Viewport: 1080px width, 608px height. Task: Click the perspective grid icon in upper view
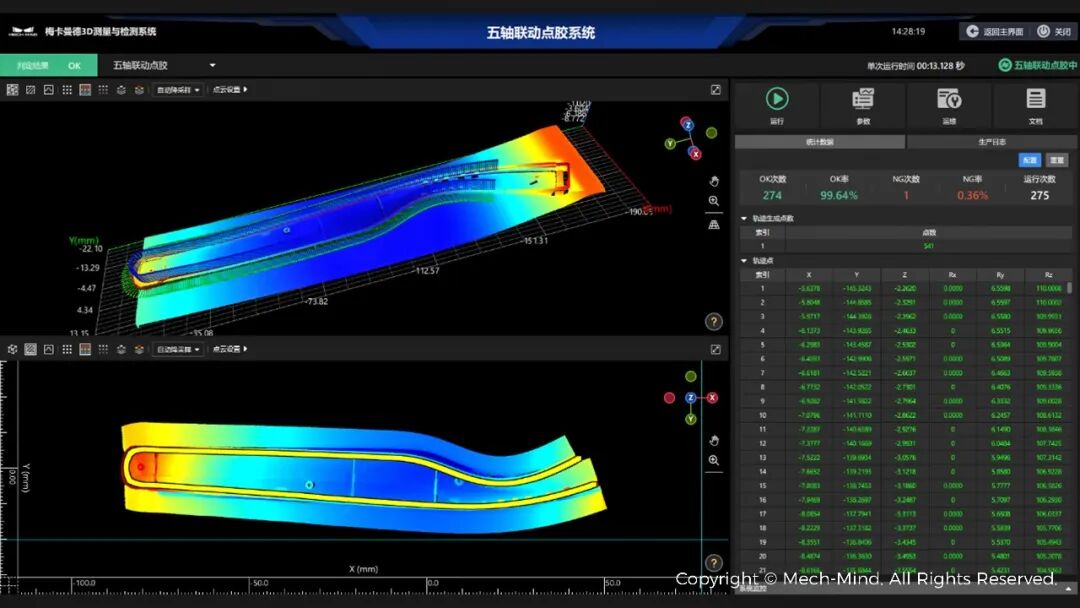[714, 224]
